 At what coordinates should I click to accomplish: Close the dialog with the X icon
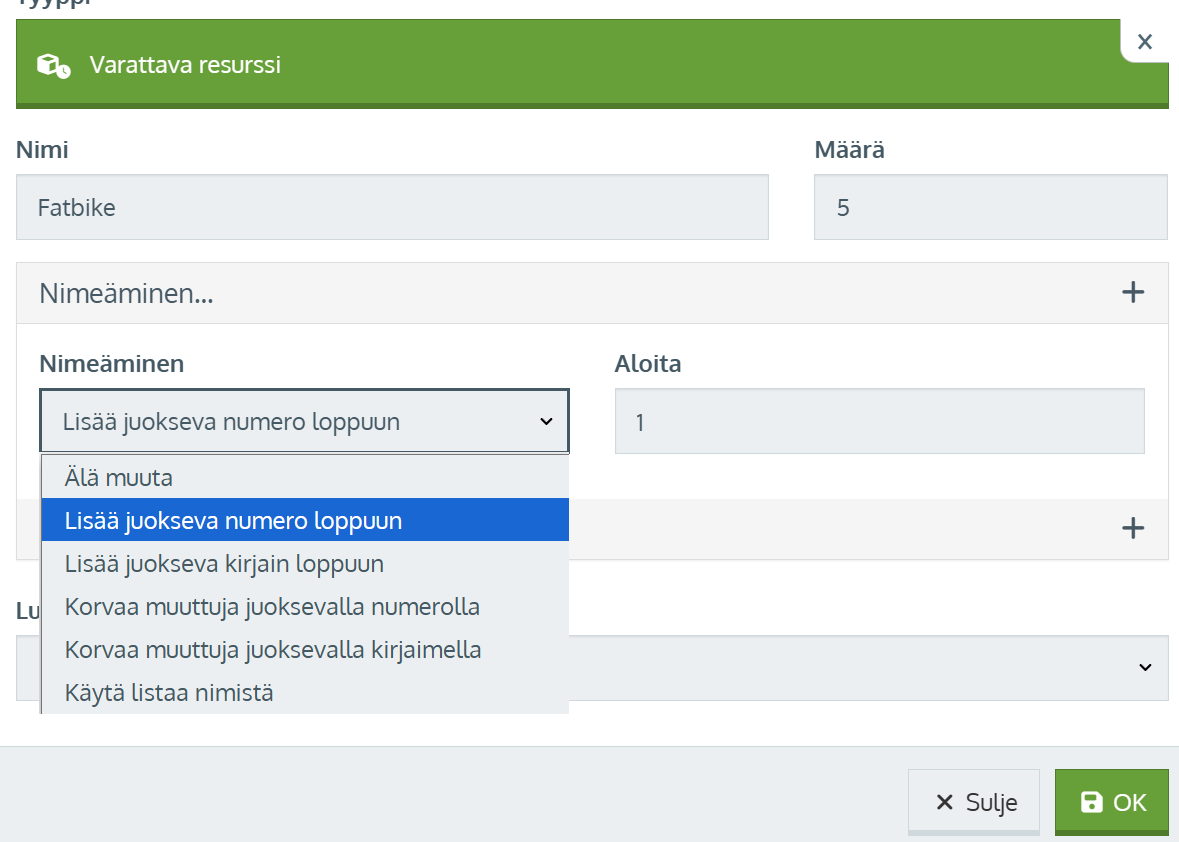[1145, 42]
